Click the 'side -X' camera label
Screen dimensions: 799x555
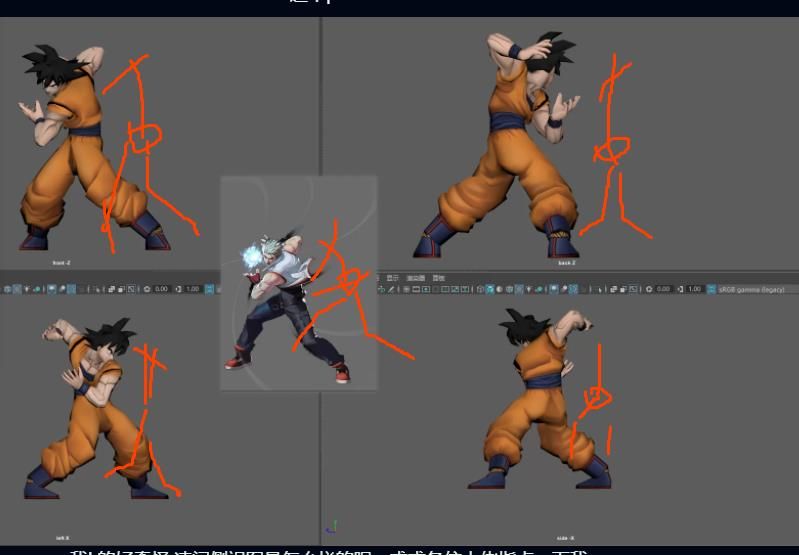pos(566,538)
